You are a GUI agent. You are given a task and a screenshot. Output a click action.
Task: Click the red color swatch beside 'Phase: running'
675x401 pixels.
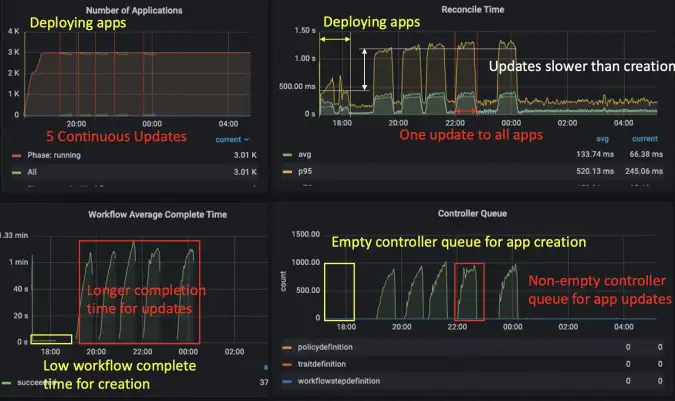tap(17, 155)
